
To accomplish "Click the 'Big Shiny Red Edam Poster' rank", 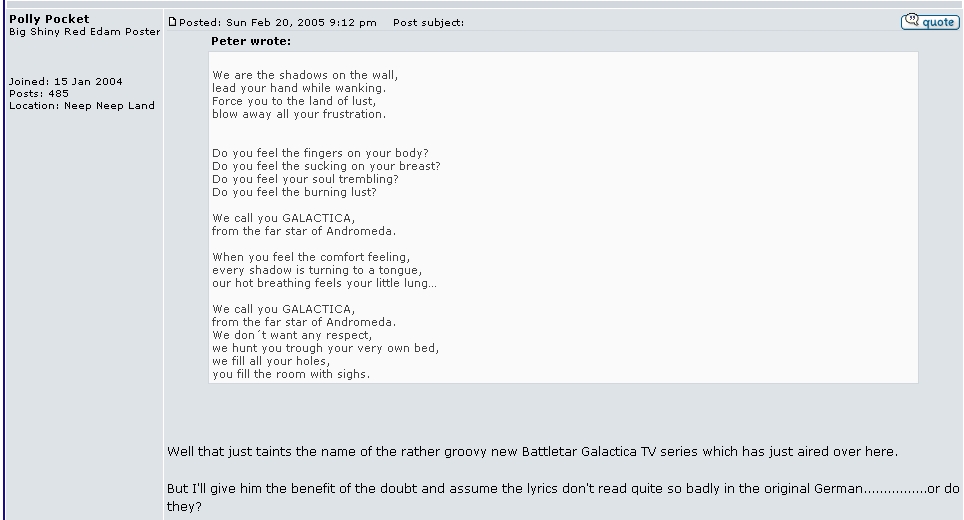I will (x=85, y=32).
